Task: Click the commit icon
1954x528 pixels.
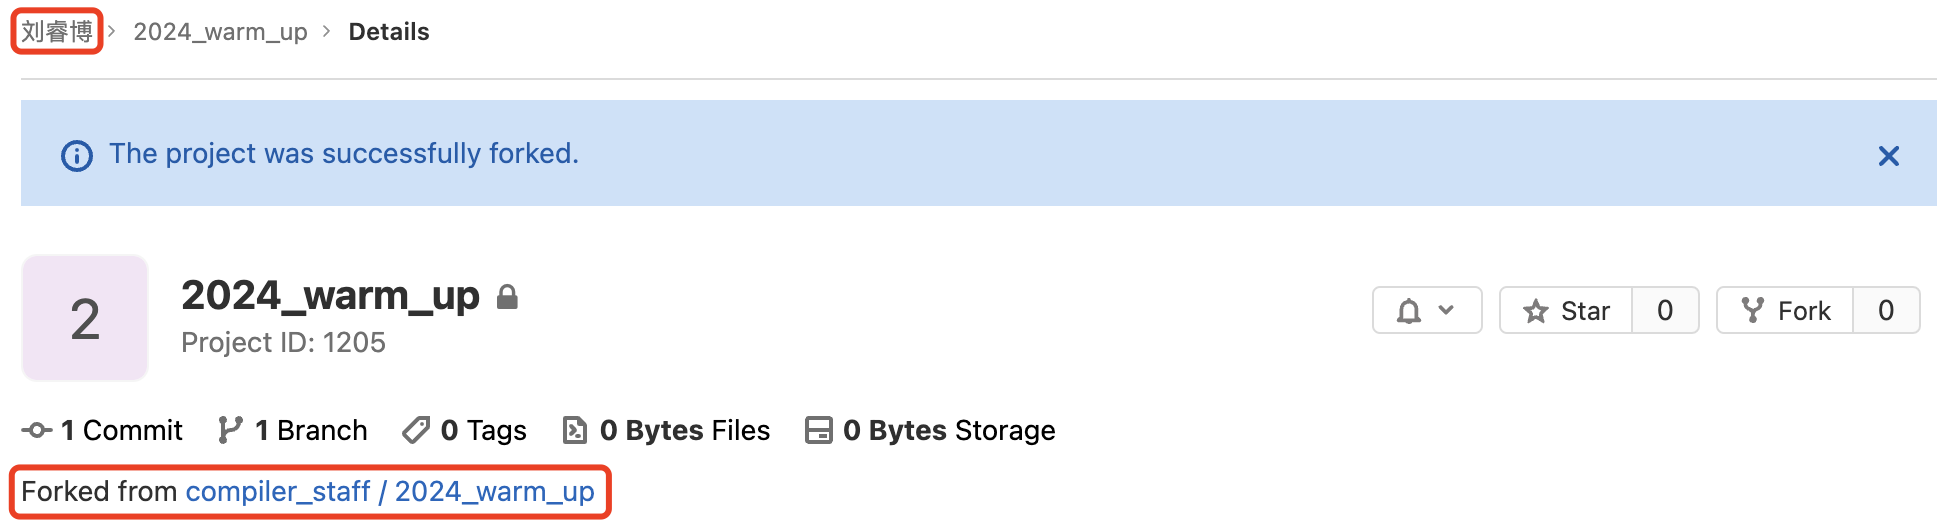Action: click(x=37, y=430)
